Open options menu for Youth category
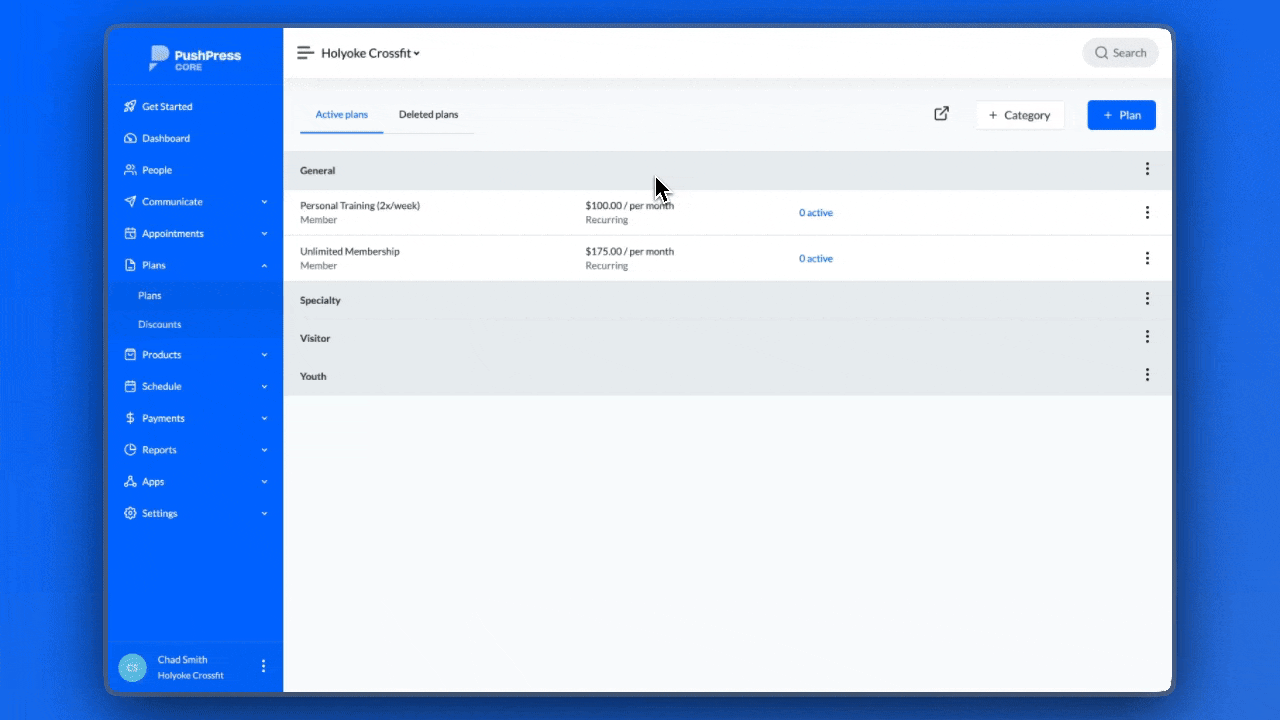 (1147, 375)
